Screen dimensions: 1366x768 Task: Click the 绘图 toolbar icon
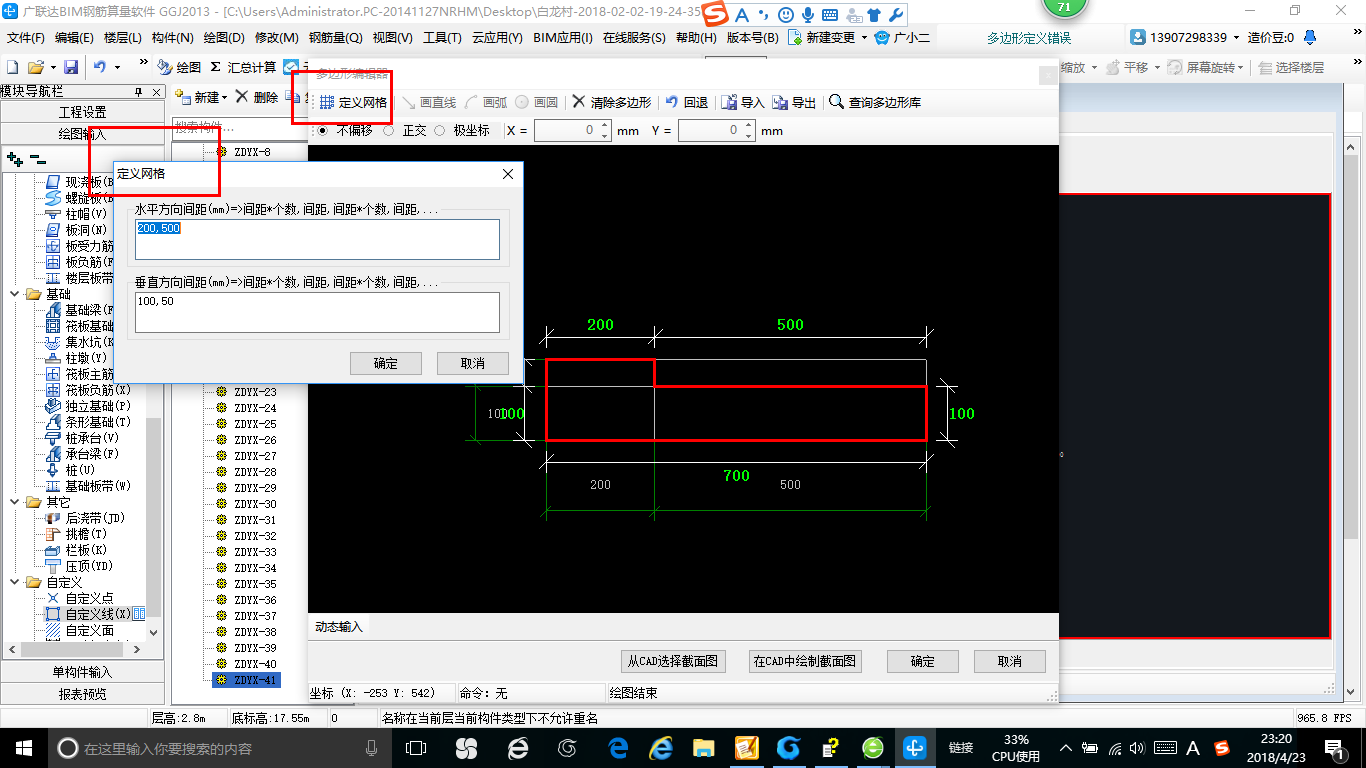click(x=179, y=67)
